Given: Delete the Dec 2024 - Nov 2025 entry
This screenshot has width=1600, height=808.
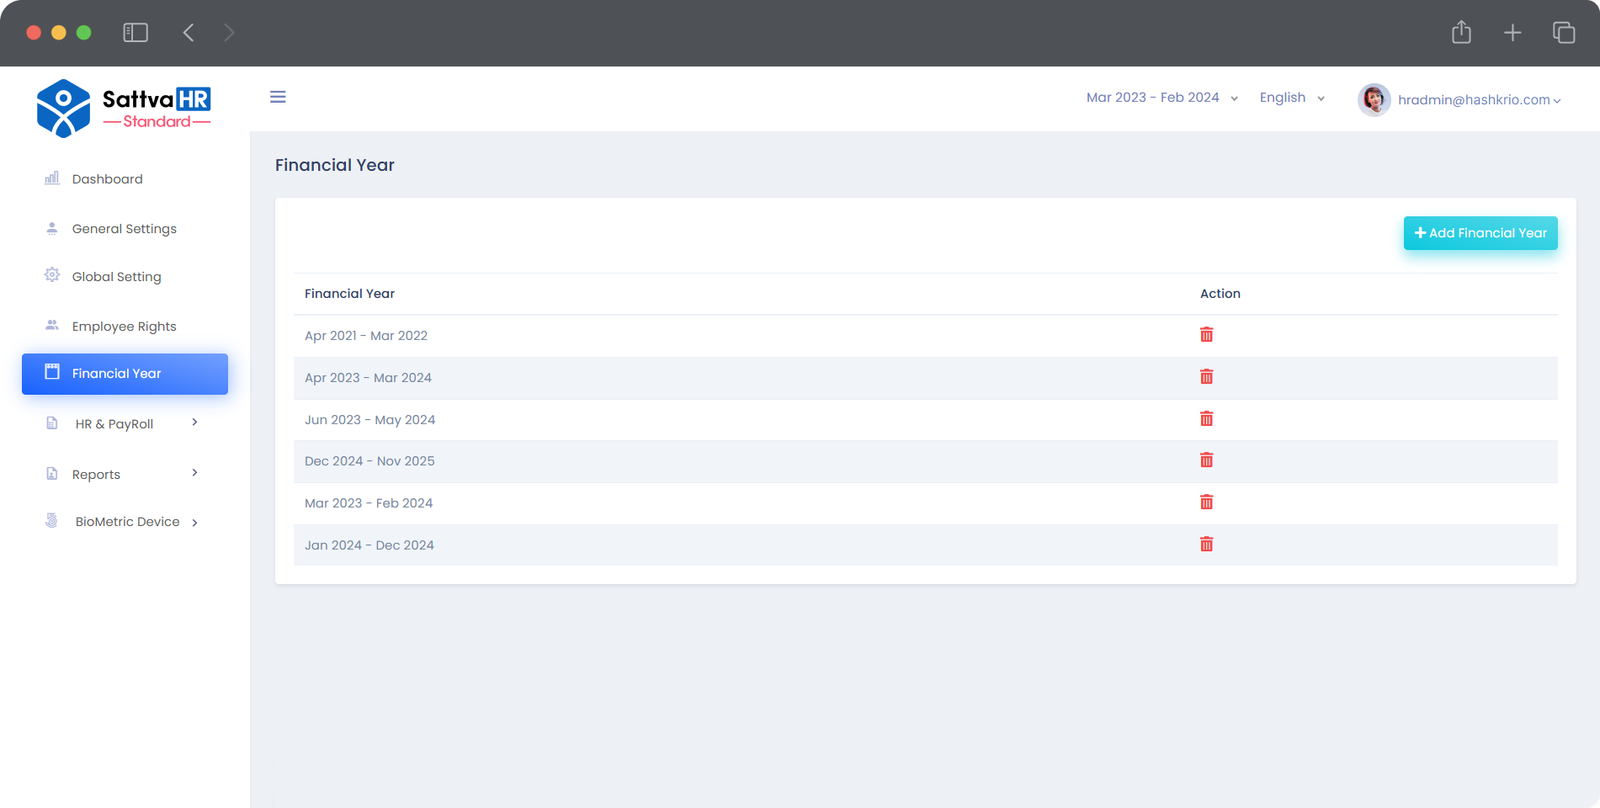Looking at the screenshot, I should coord(1206,460).
